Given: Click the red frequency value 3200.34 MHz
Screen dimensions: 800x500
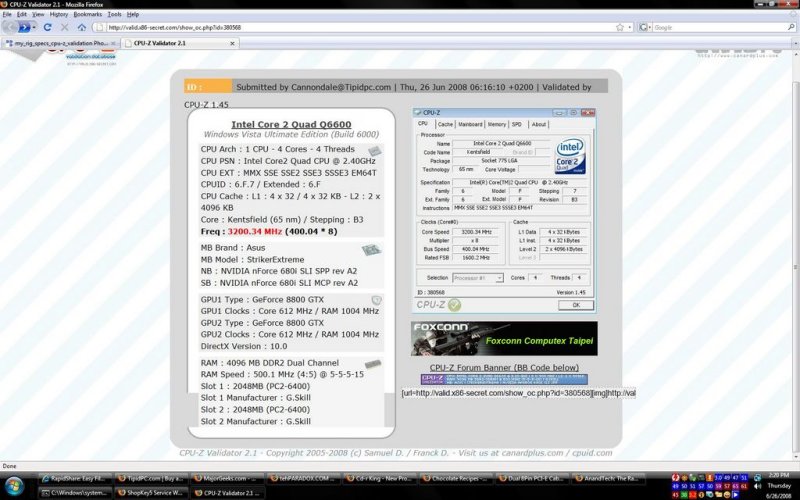Looking at the screenshot, I should coord(255,231).
